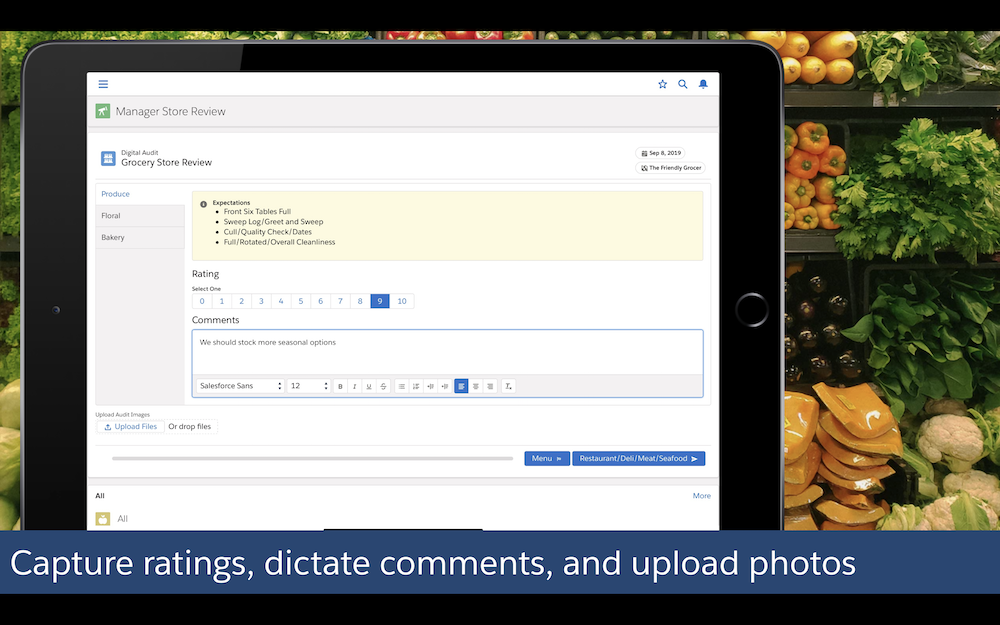The width and height of the screenshot is (1000, 625).
Task: Click the Upload Files button
Action: tap(131, 427)
